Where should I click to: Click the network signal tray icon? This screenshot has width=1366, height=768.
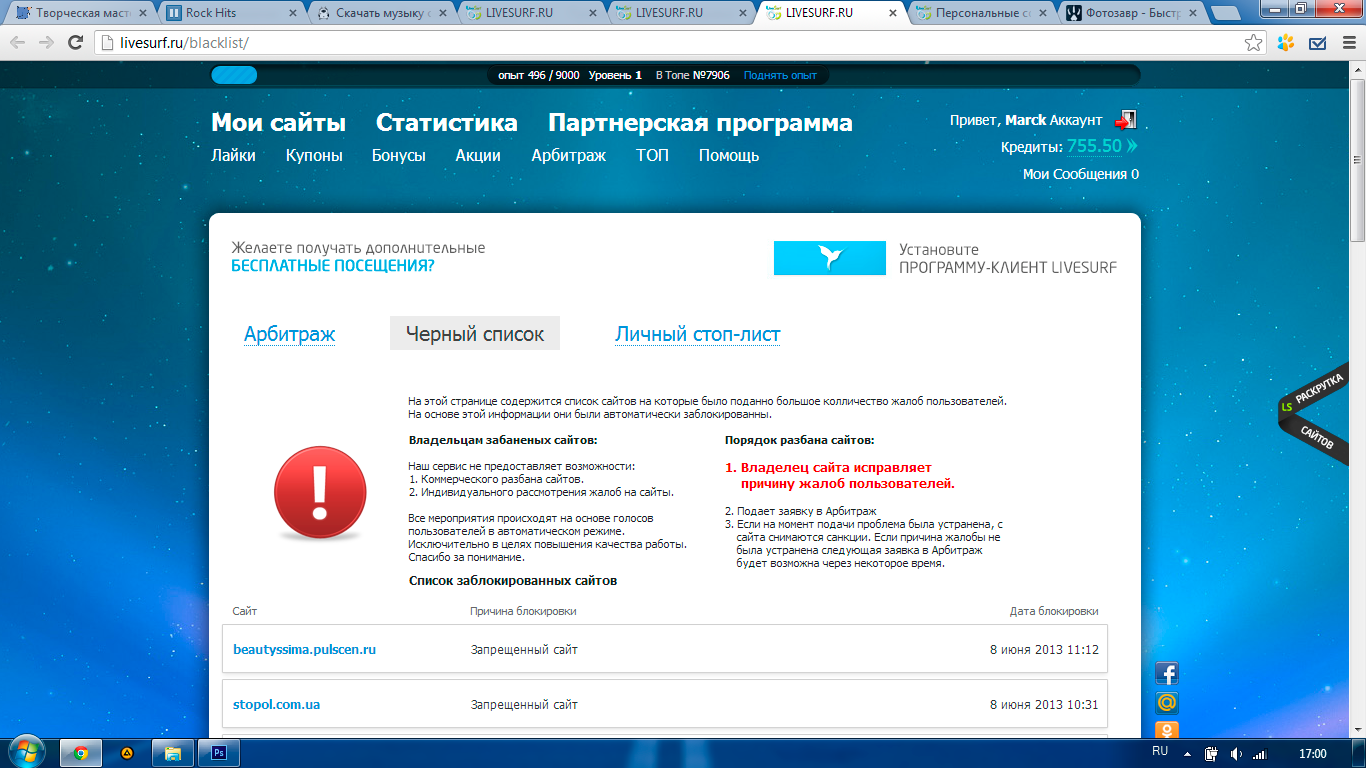click(x=1260, y=754)
